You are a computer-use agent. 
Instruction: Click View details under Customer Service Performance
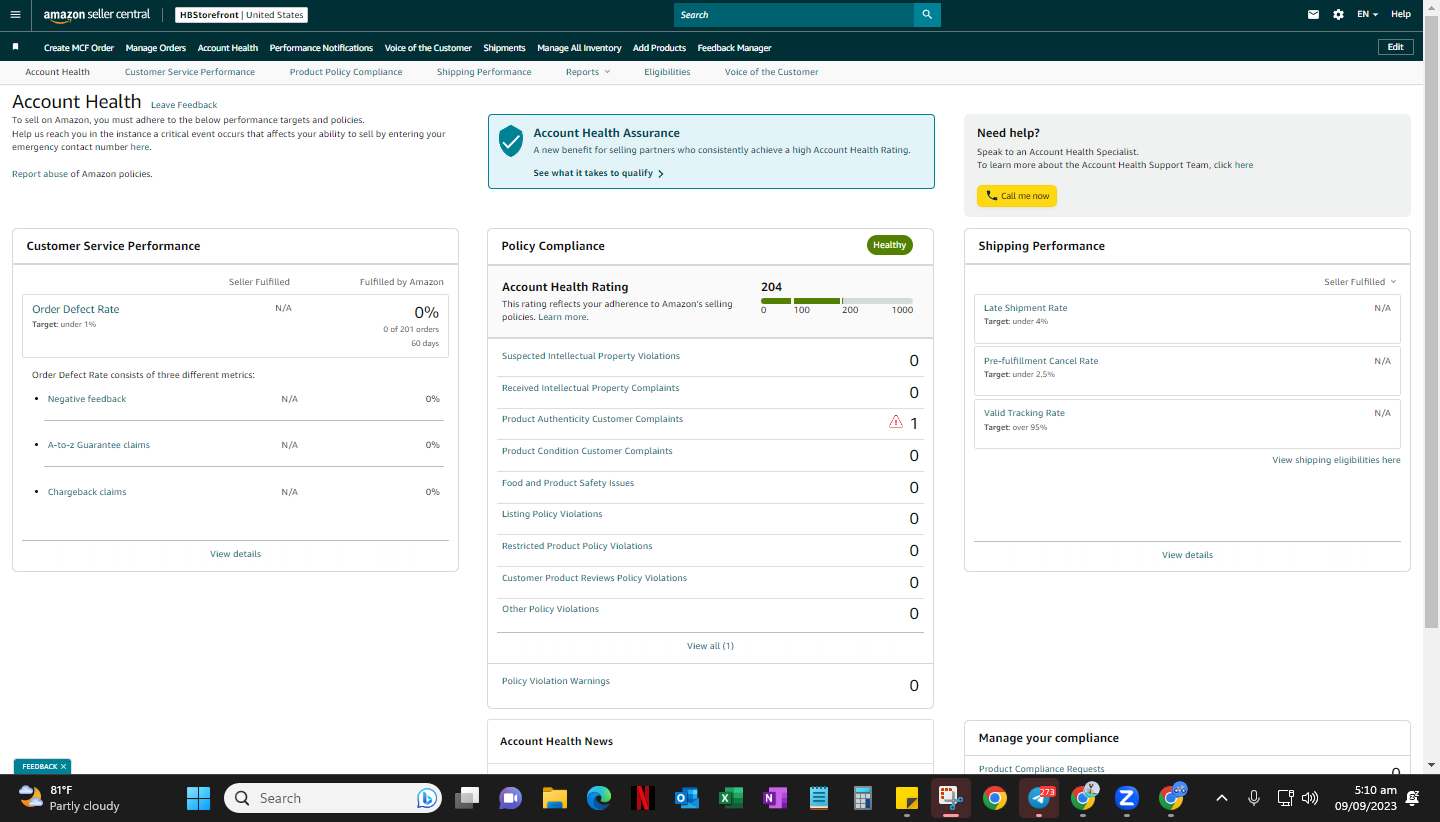(235, 554)
